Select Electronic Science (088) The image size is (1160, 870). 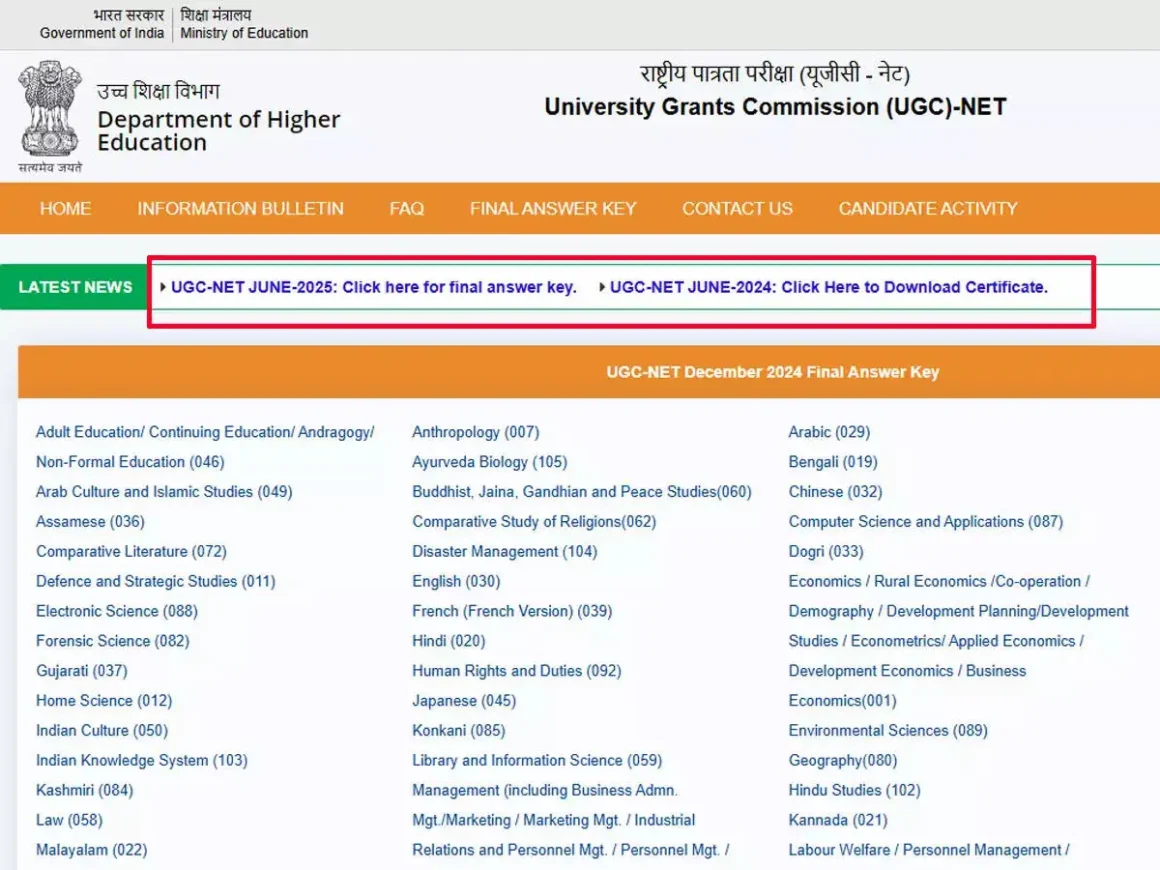[x=117, y=611]
